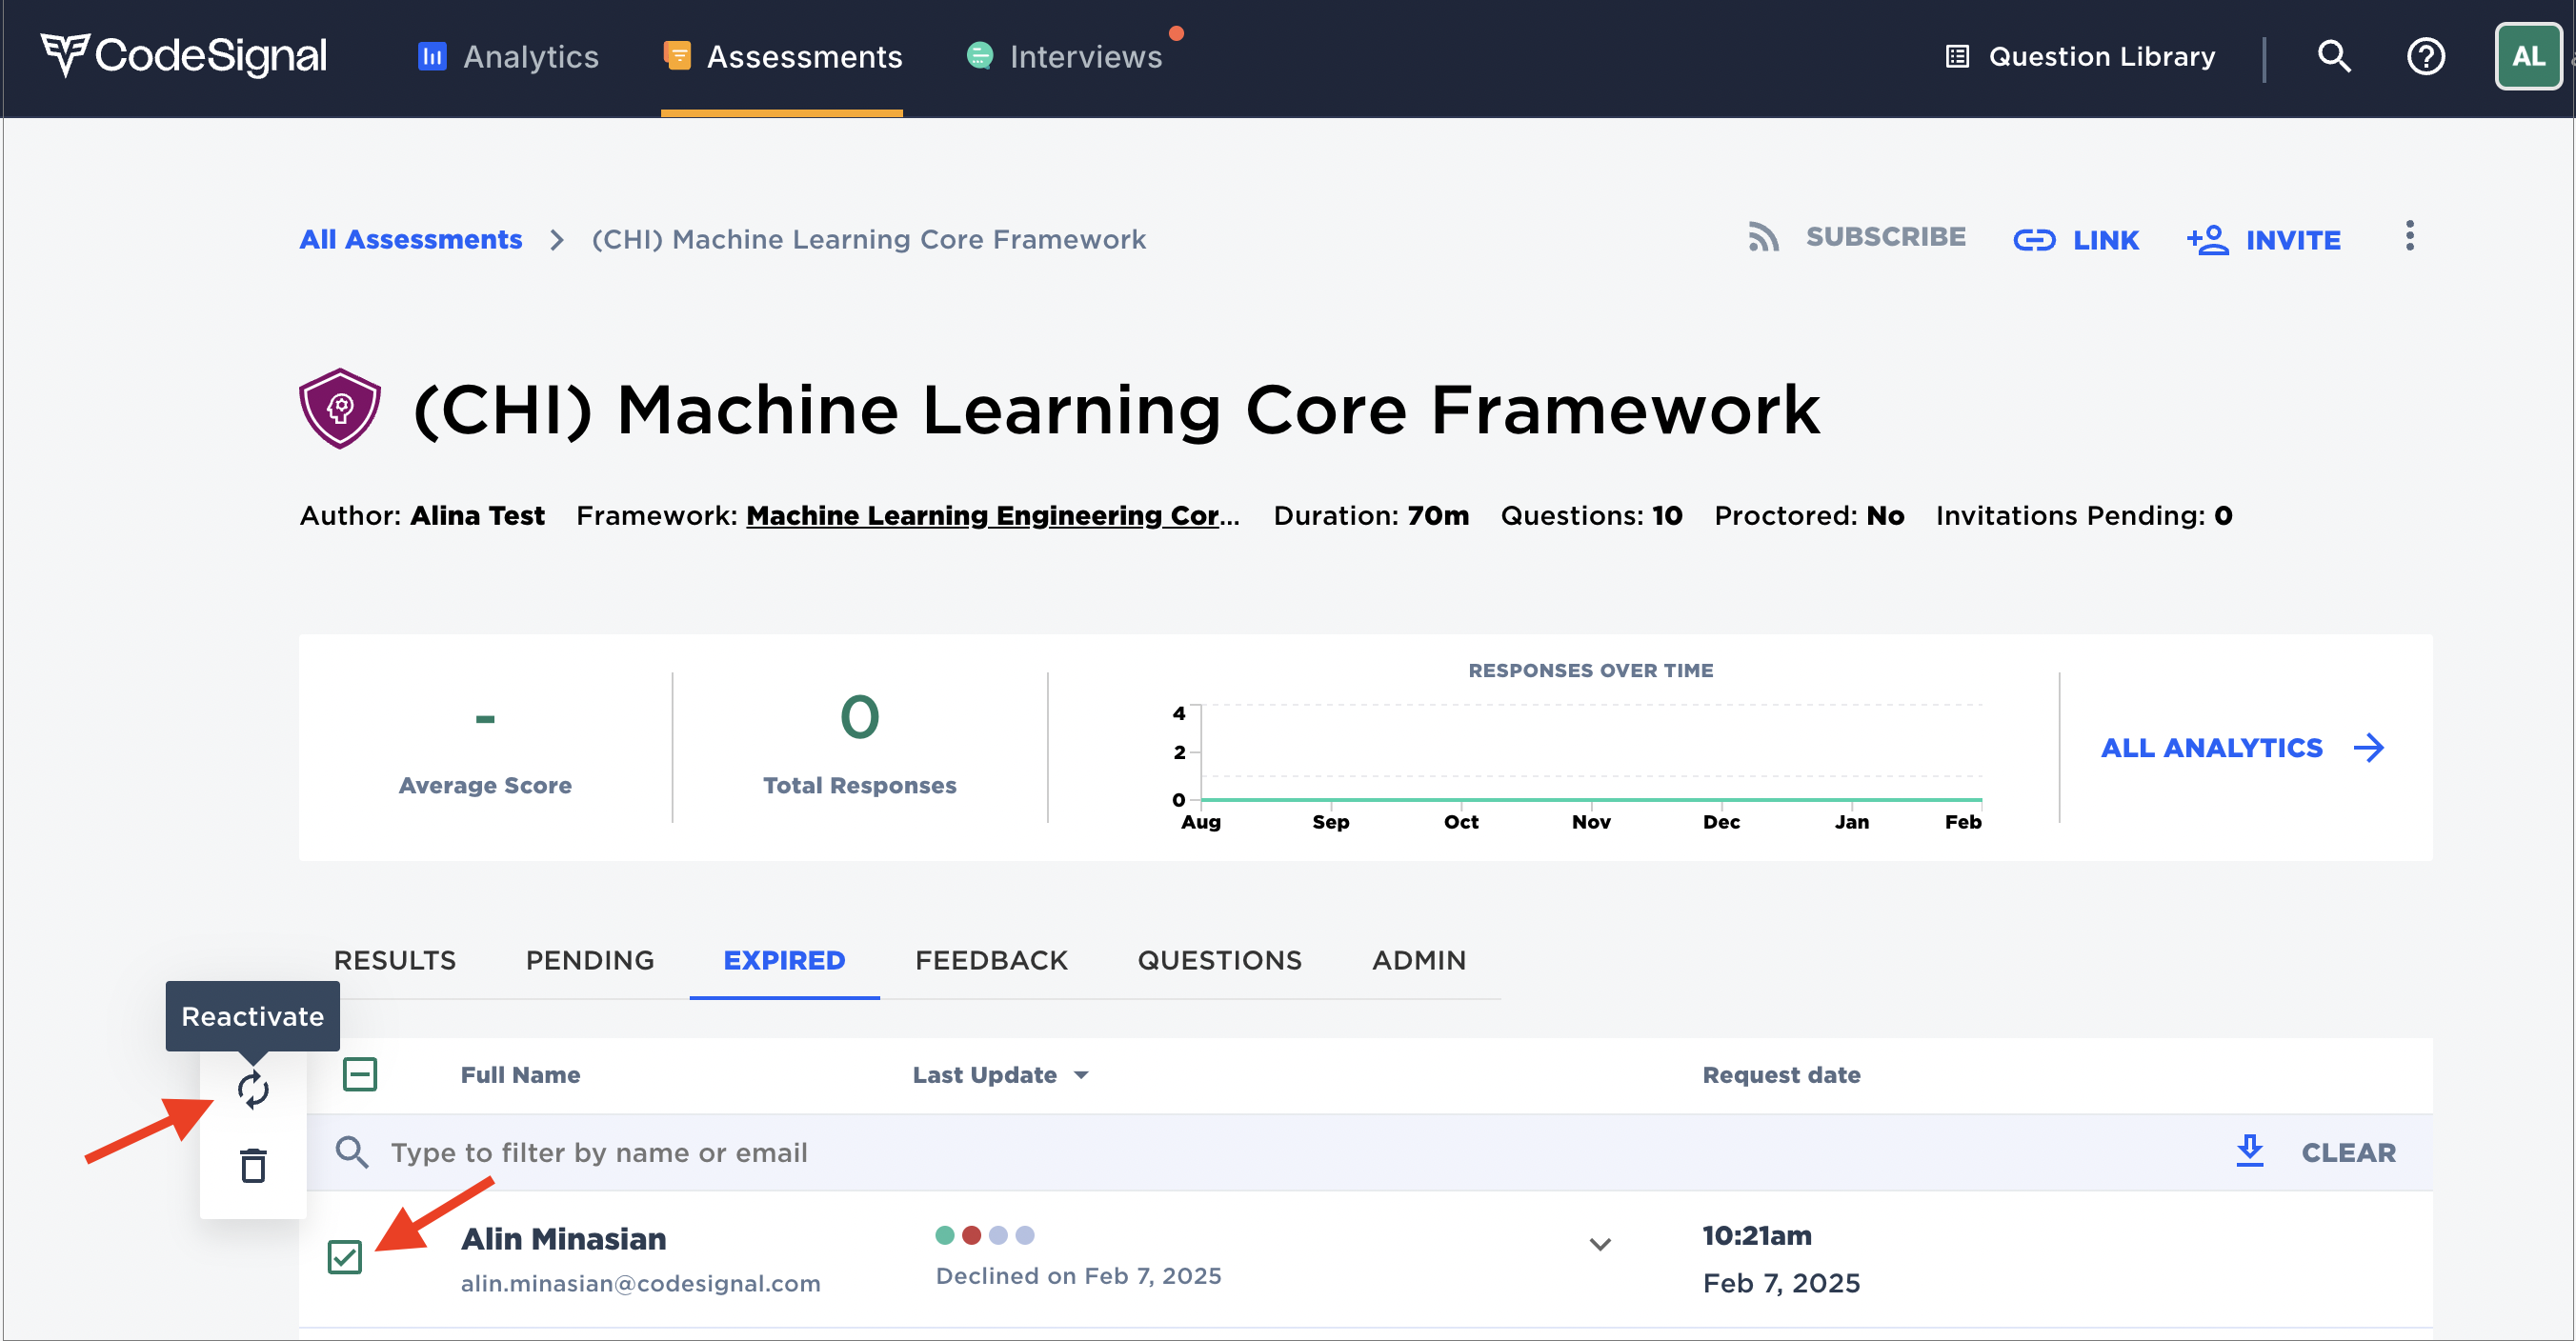2576x1341 pixels.
Task: Click the Total Responses stat
Action: (x=859, y=745)
